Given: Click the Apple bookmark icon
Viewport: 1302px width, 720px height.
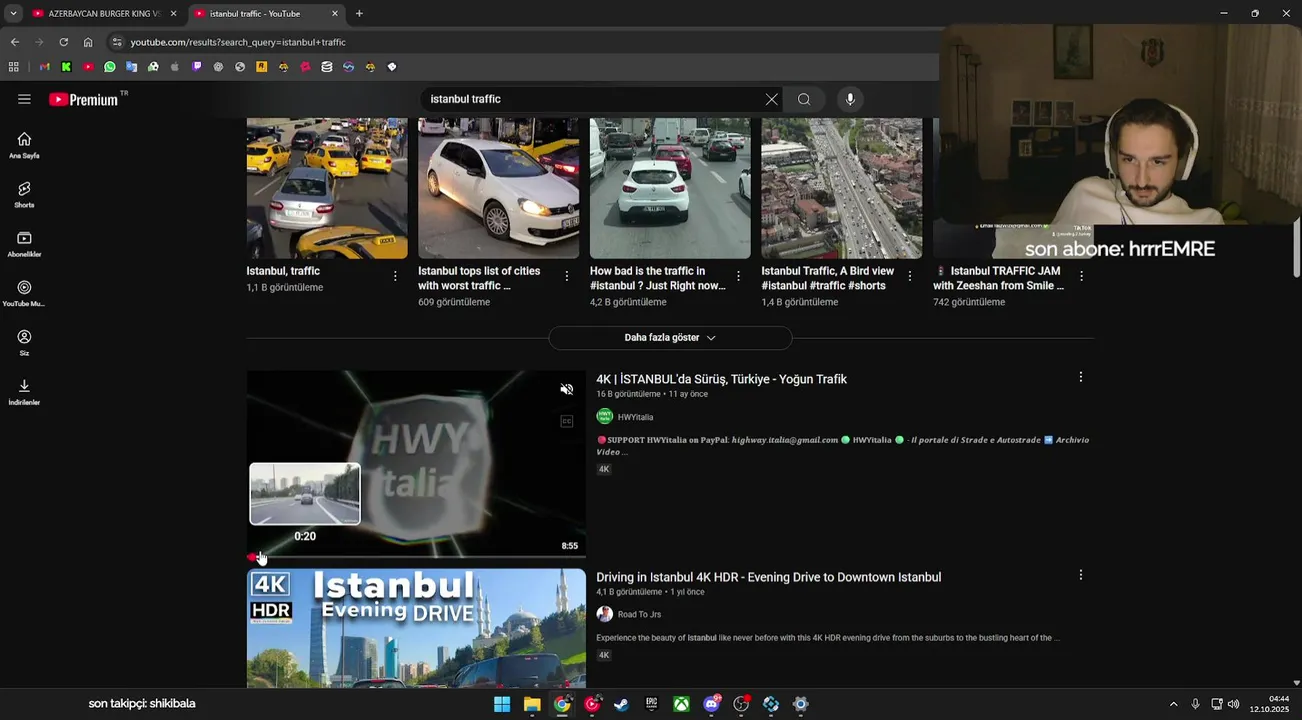Looking at the screenshot, I should 175,67.
